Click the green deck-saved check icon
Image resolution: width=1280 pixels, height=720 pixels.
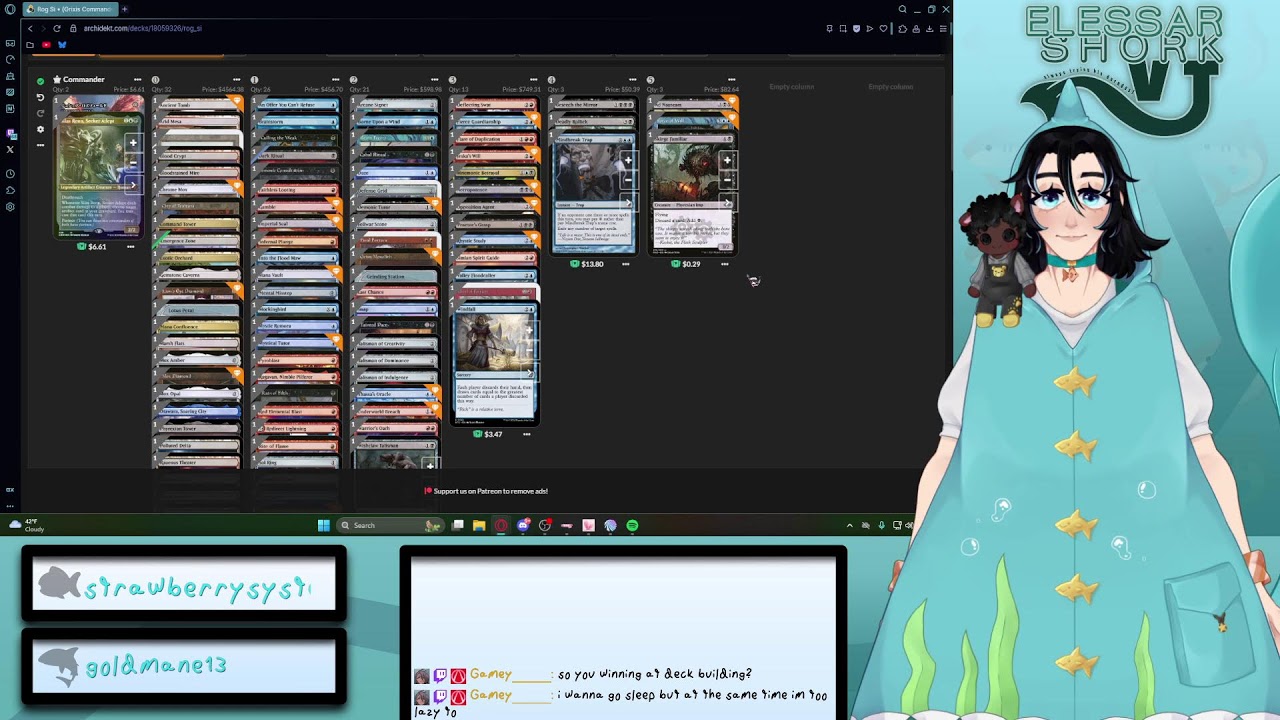point(40,80)
